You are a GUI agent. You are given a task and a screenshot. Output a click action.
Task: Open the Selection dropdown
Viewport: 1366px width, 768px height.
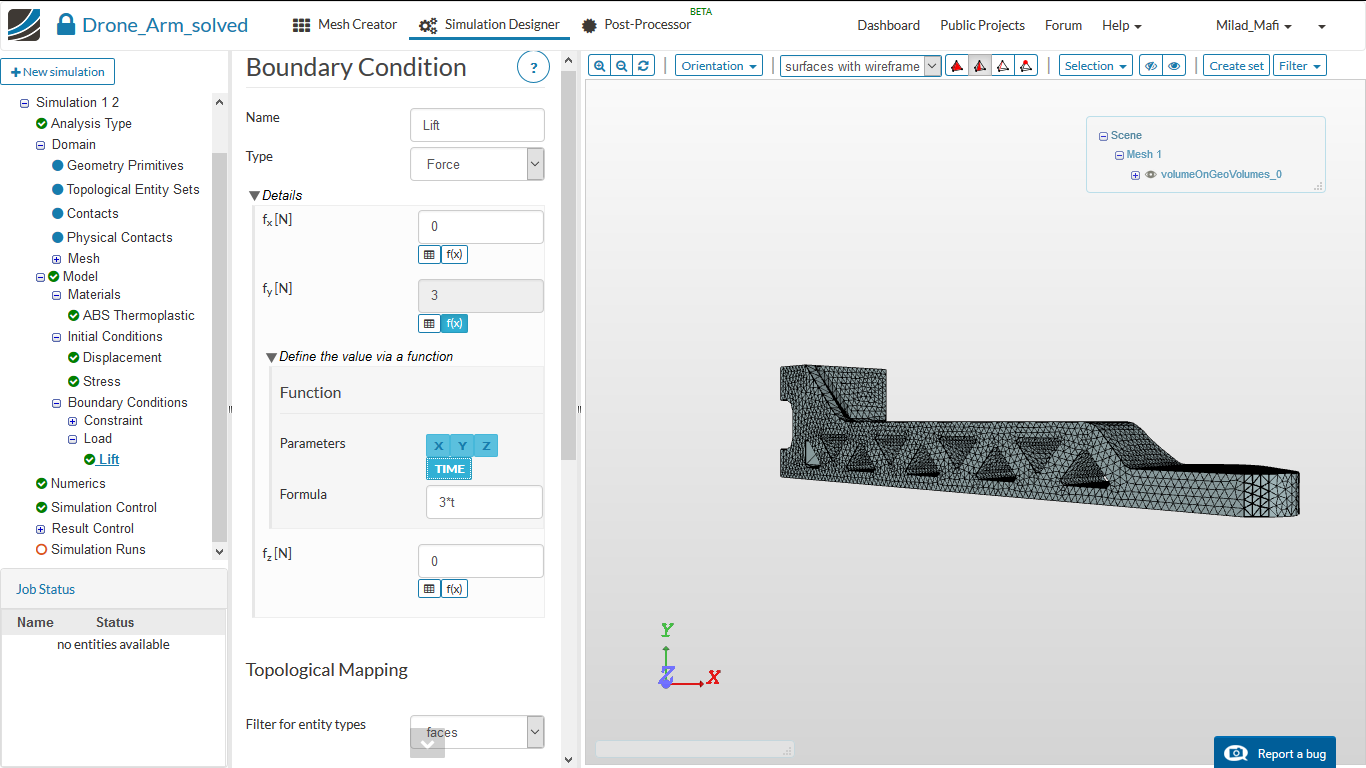click(x=1096, y=66)
